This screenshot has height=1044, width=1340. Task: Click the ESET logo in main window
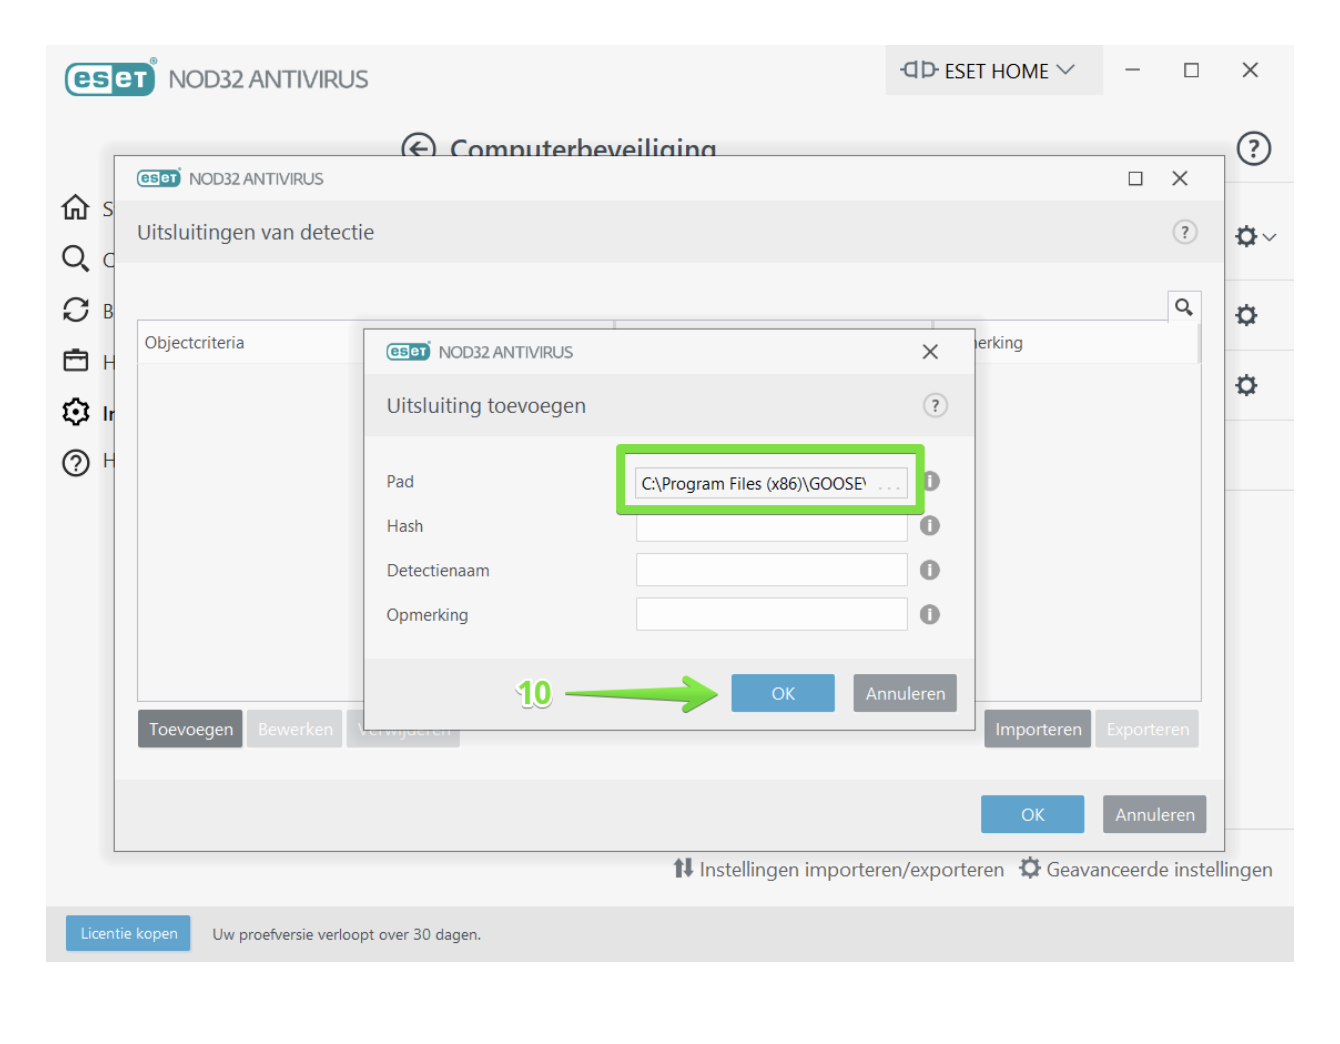point(111,77)
